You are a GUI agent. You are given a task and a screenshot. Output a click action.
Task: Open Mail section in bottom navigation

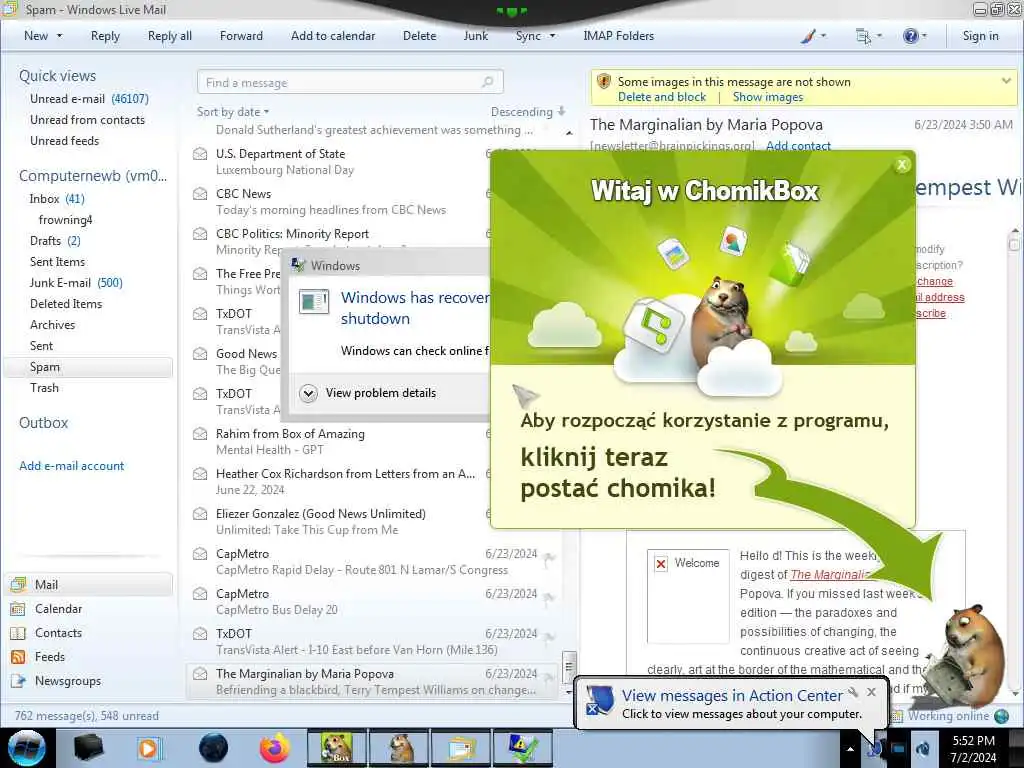point(89,584)
